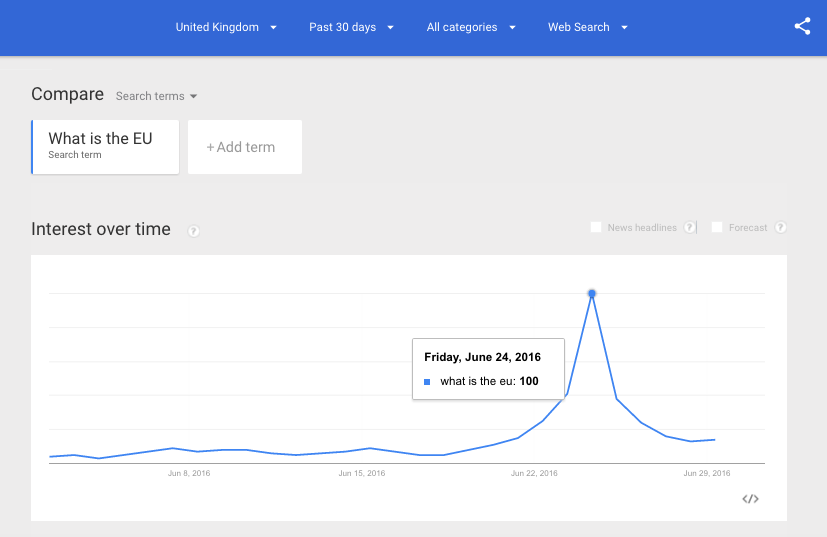Open the Web Search type dropdown
827x537 pixels.
click(x=588, y=27)
